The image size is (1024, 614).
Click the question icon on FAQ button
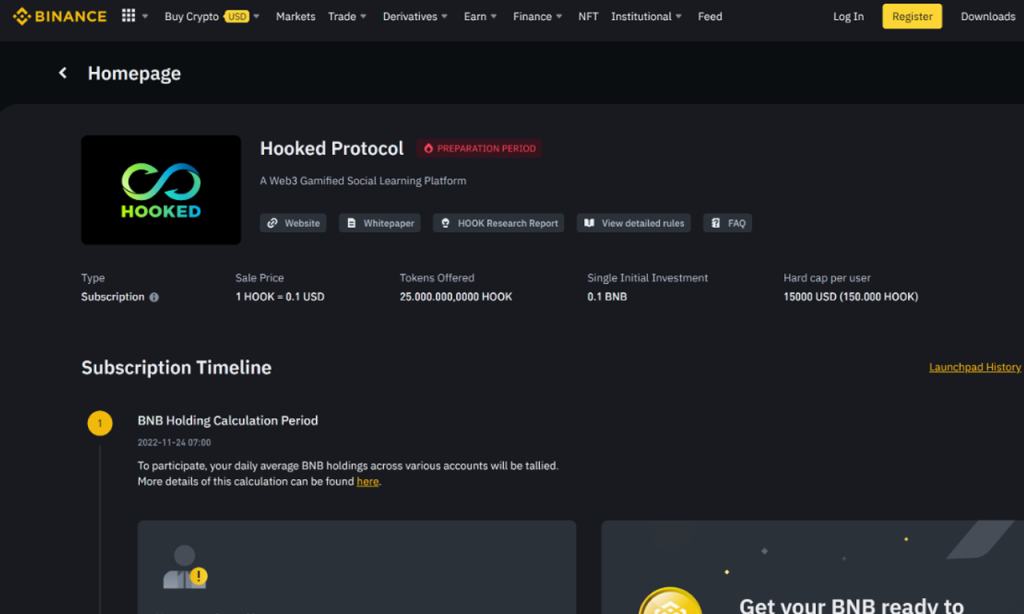tap(716, 223)
